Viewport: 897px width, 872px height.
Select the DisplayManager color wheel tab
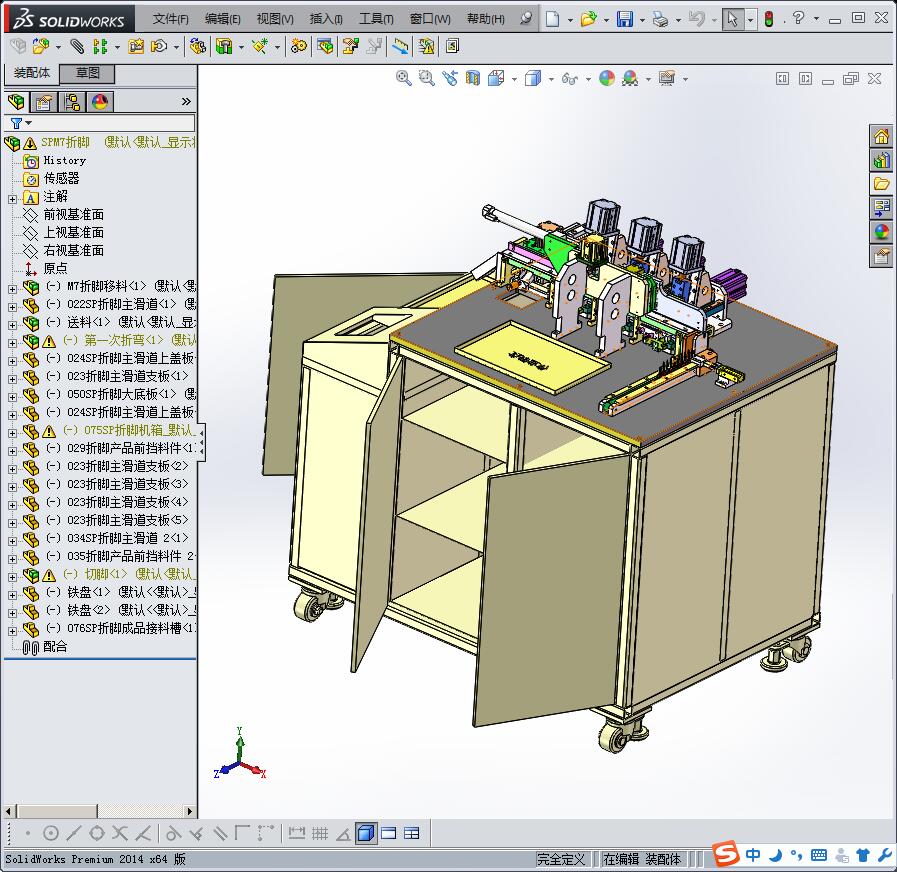tap(100, 102)
